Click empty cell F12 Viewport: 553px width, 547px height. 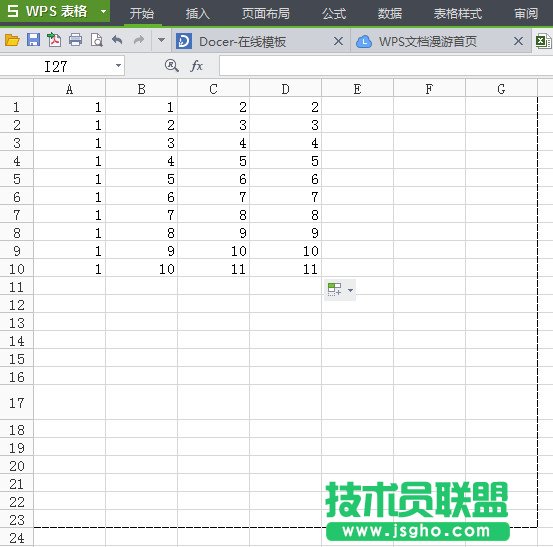[x=429, y=305]
